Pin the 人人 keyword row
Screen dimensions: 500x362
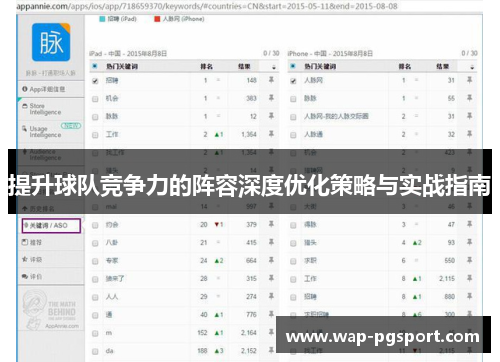pyautogui.click(x=271, y=296)
